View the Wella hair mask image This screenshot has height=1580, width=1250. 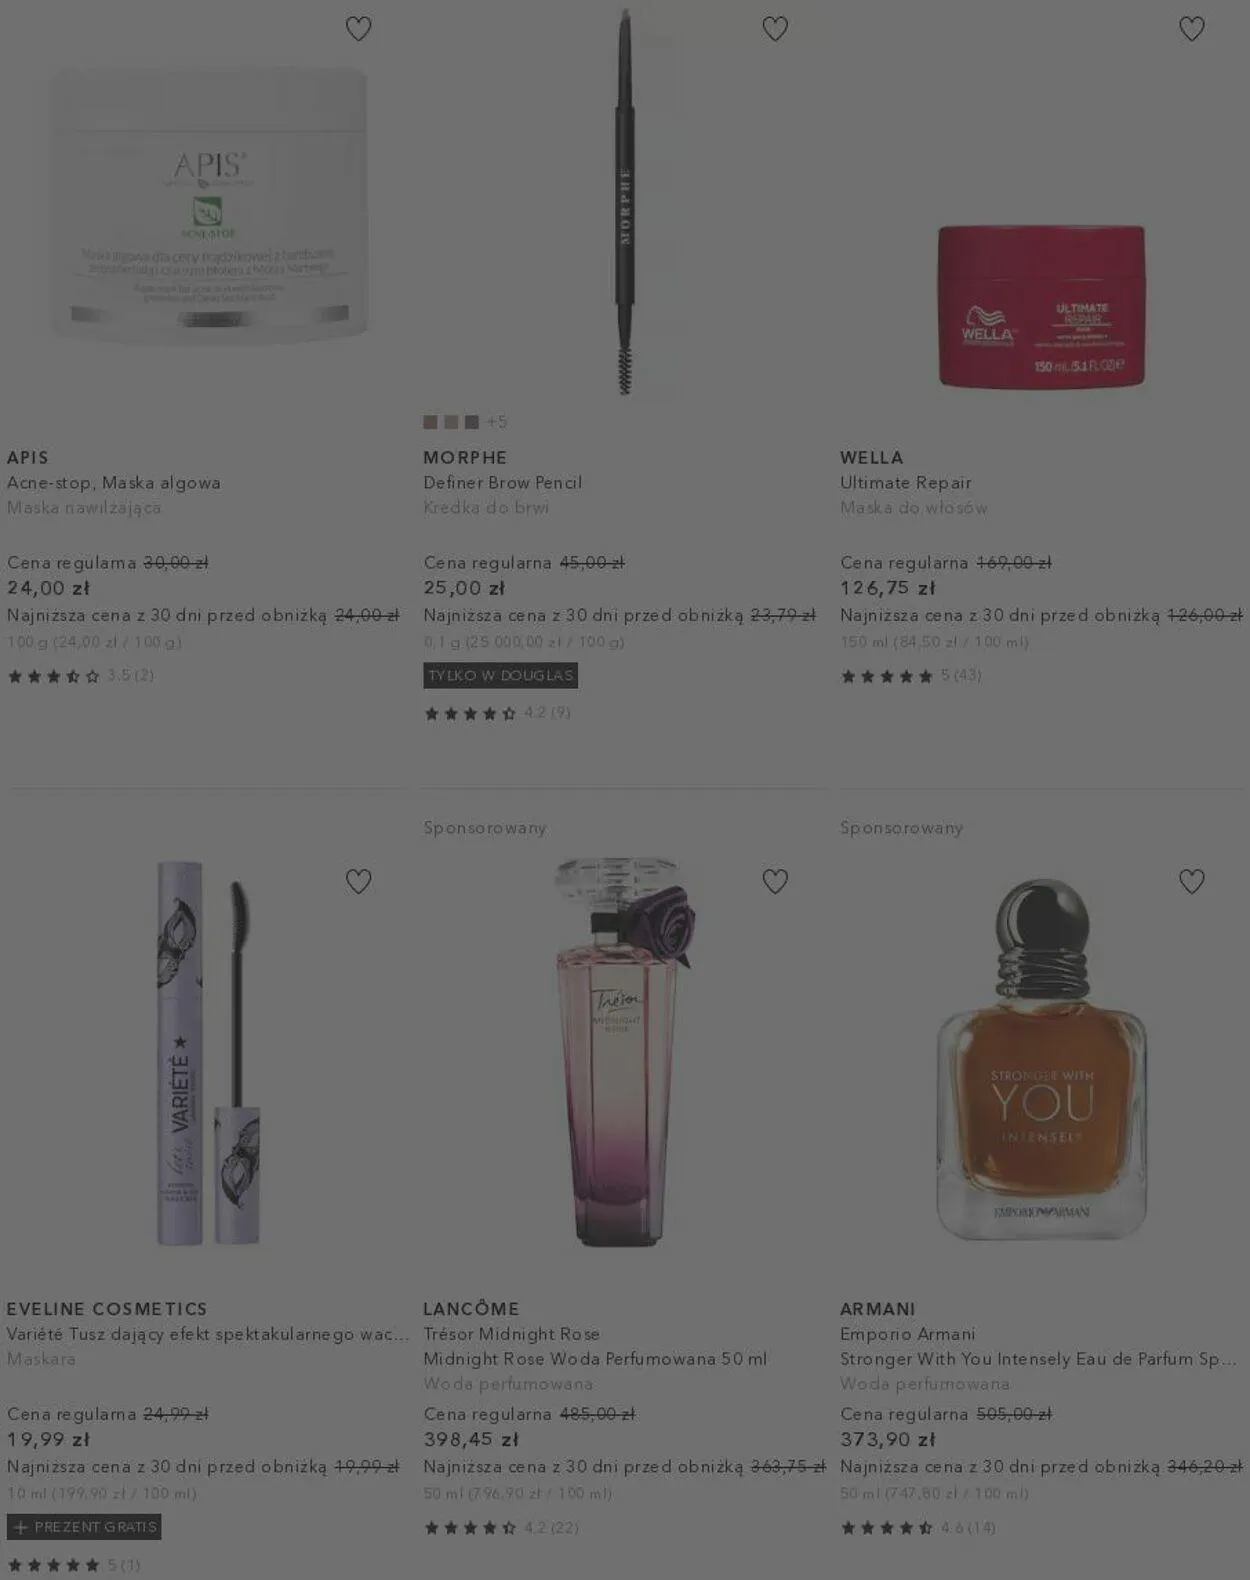(x=1041, y=306)
